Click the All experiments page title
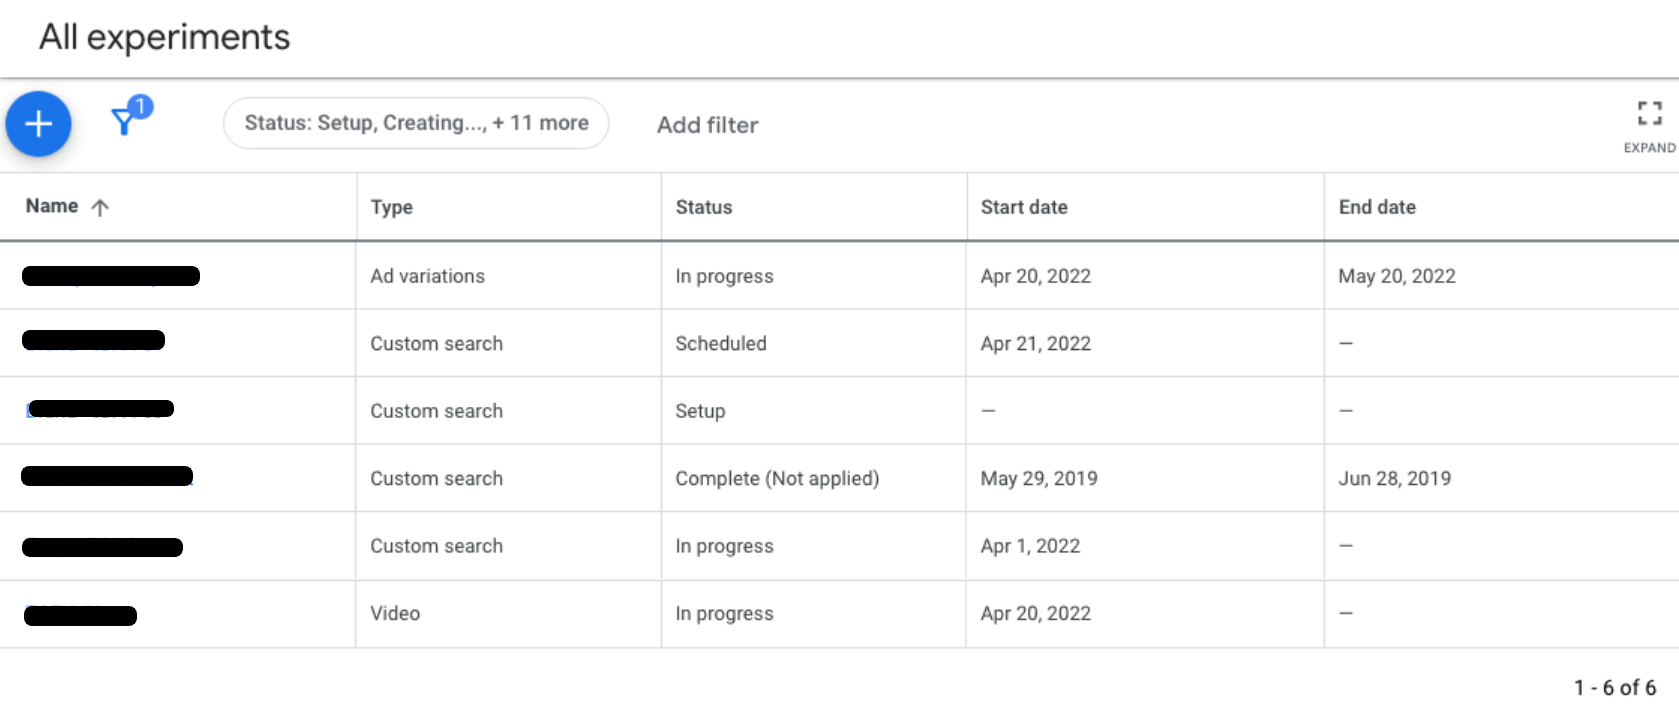1679x709 pixels. pyautogui.click(x=163, y=37)
